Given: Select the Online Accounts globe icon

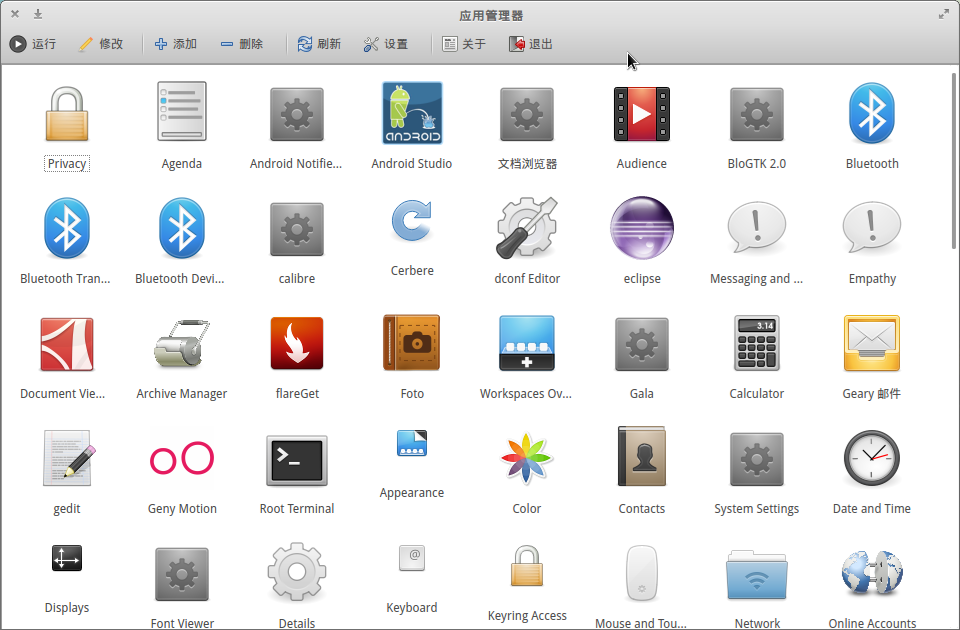Looking at the screenshot, I should [872, 573].
